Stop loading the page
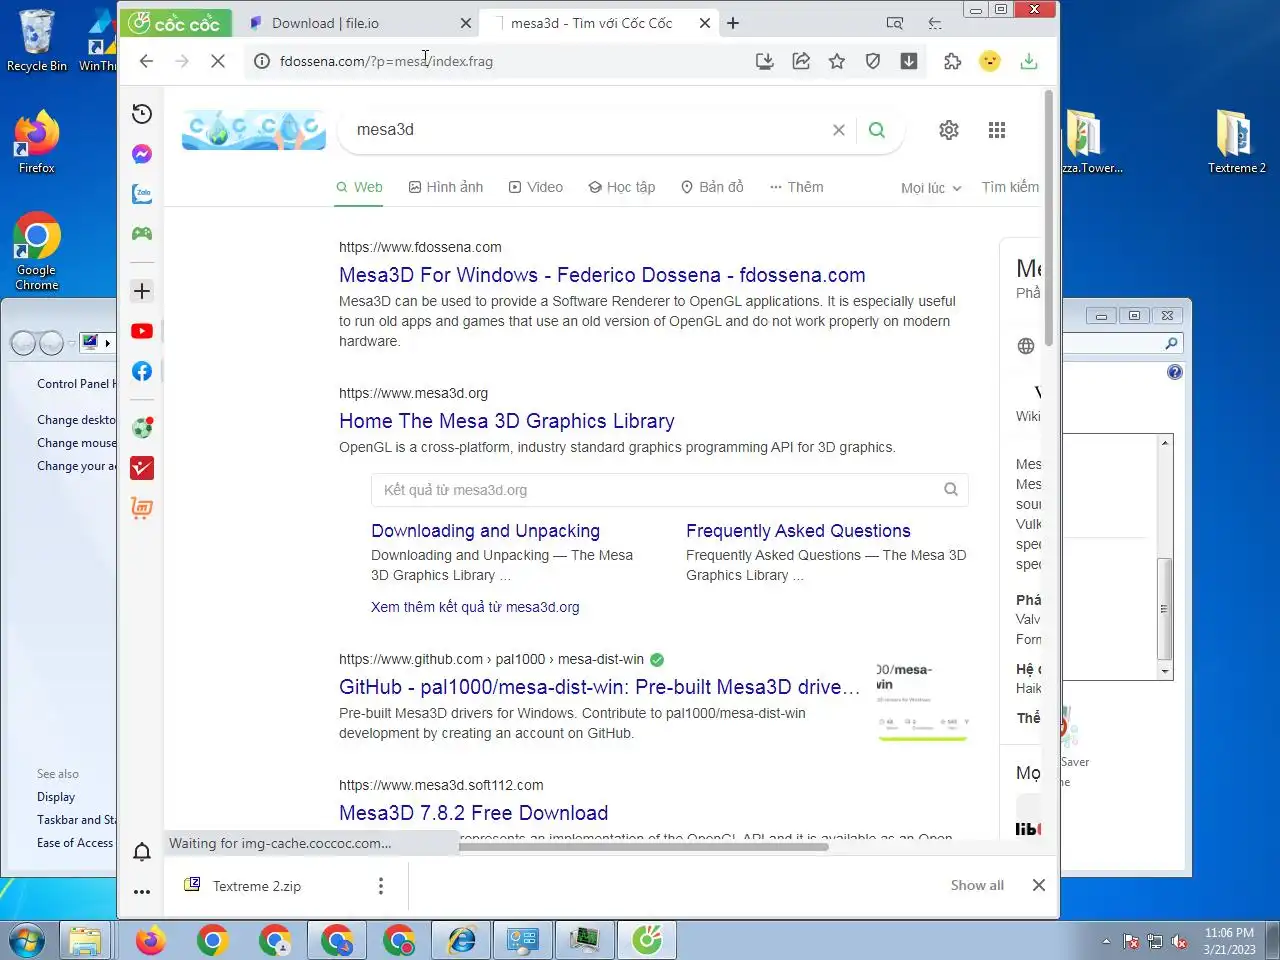Screen dimensions: 1280x960 [x=217, y=61]
